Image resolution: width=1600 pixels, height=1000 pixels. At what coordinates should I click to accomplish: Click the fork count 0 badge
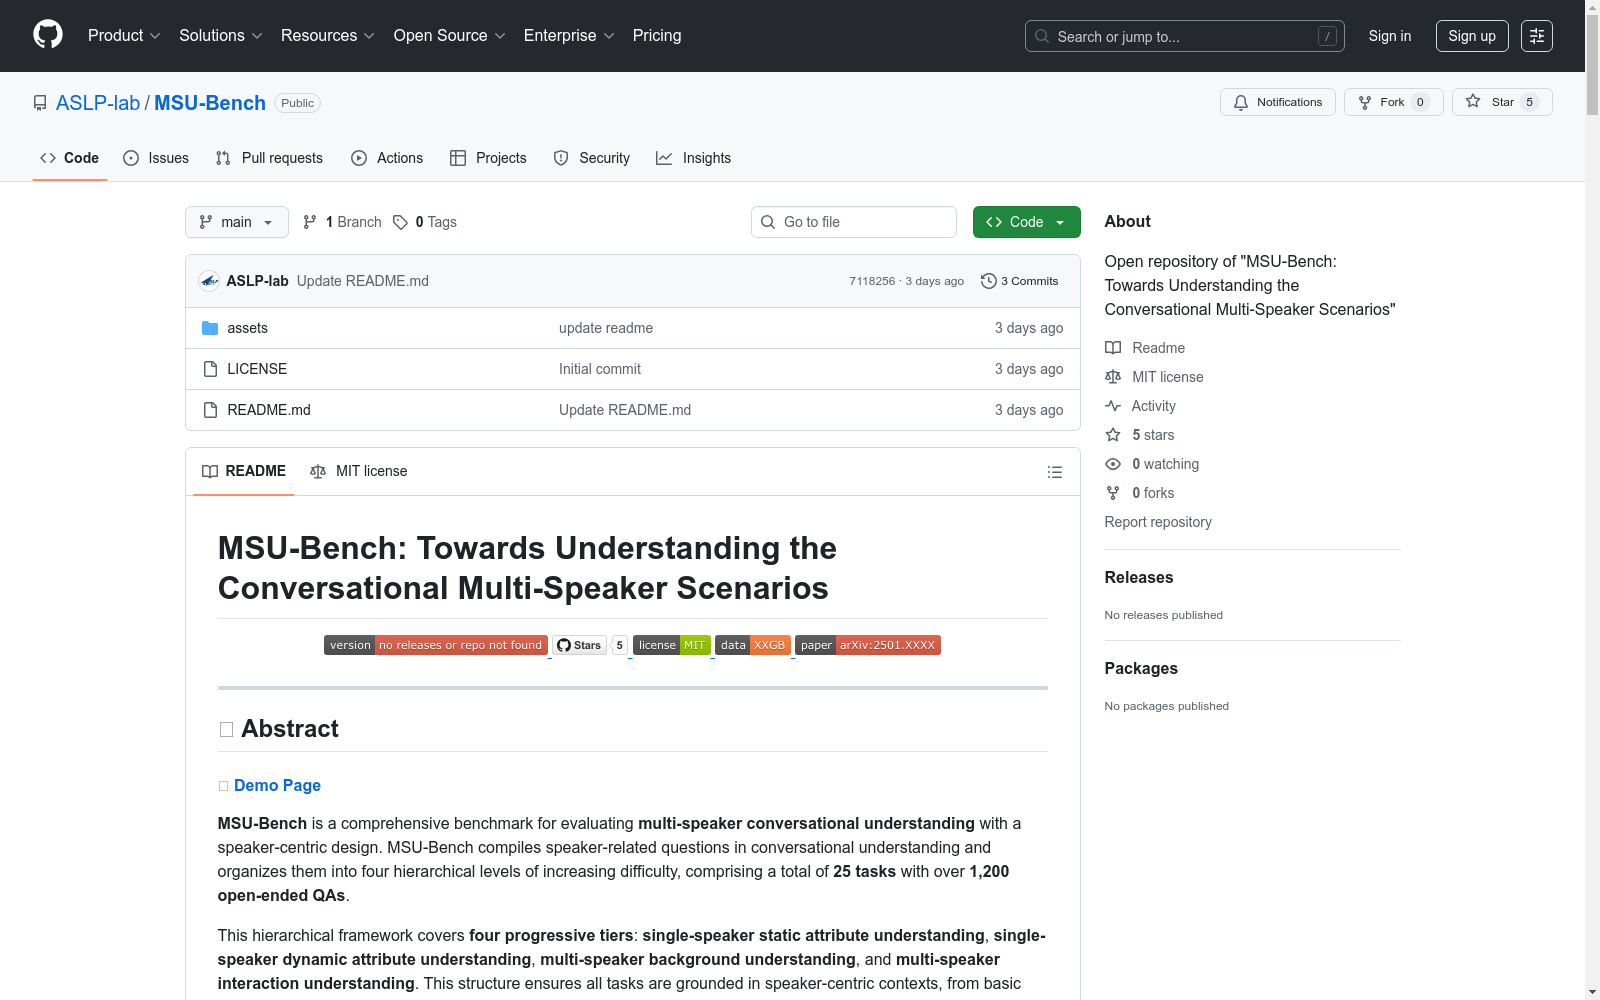pos(1420,102)
